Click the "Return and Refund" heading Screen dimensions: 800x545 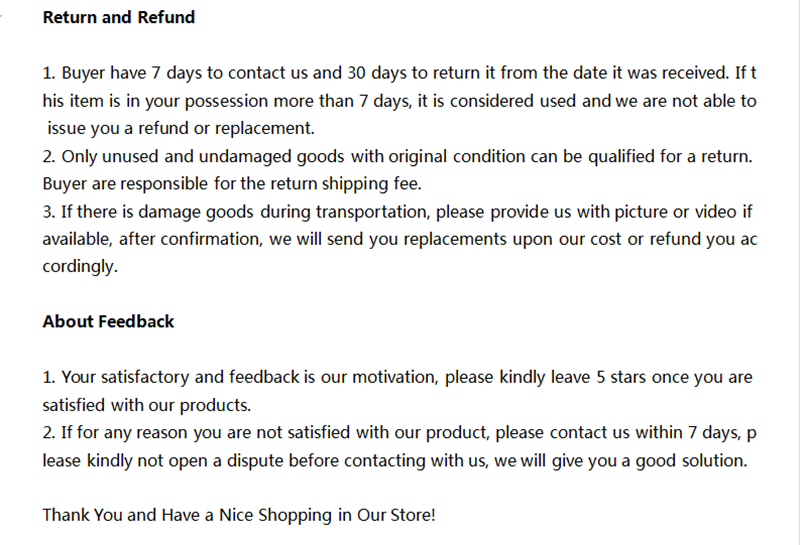[x=118, y=18]
